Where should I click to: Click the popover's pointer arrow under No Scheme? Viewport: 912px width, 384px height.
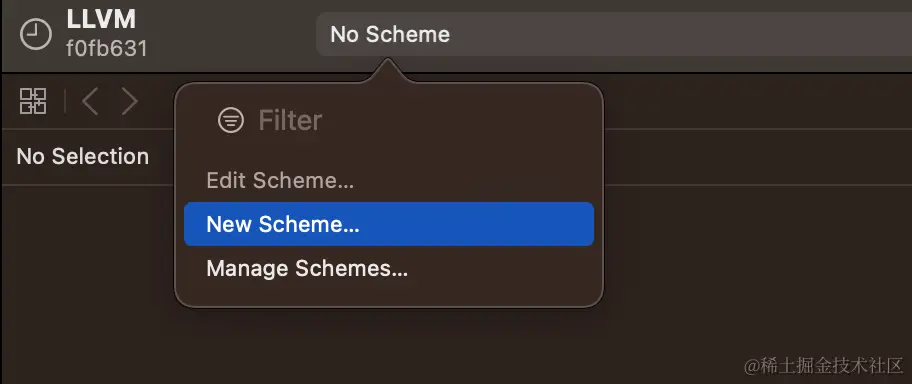click(x=388, y=70)
